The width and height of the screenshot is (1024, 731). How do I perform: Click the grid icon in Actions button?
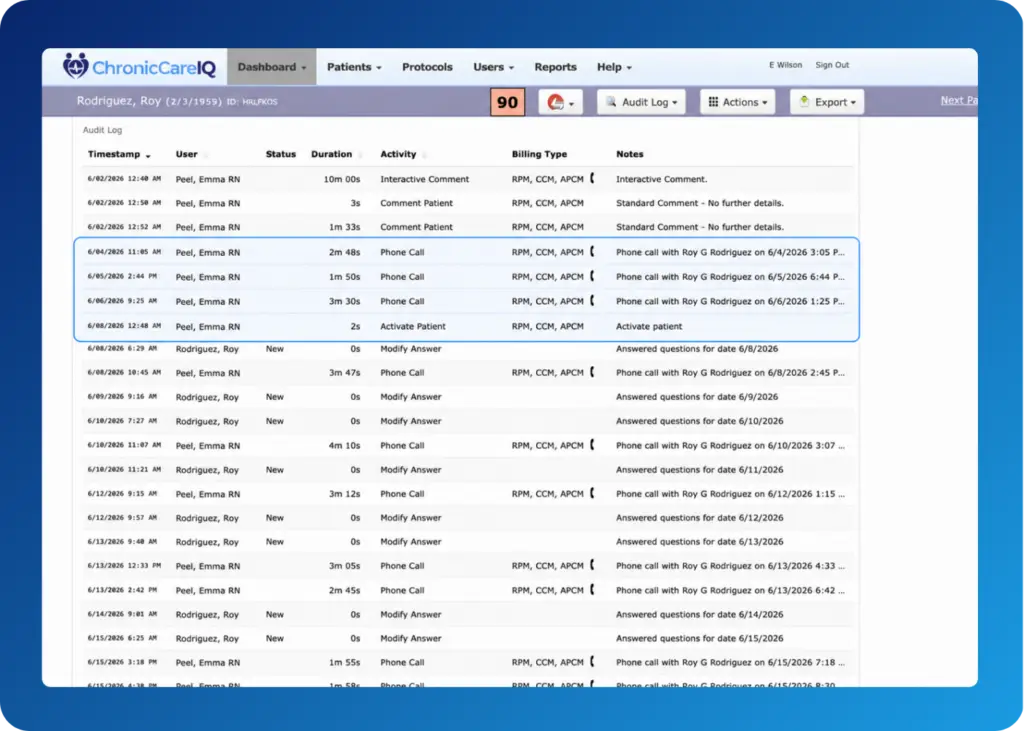point(713,102)
